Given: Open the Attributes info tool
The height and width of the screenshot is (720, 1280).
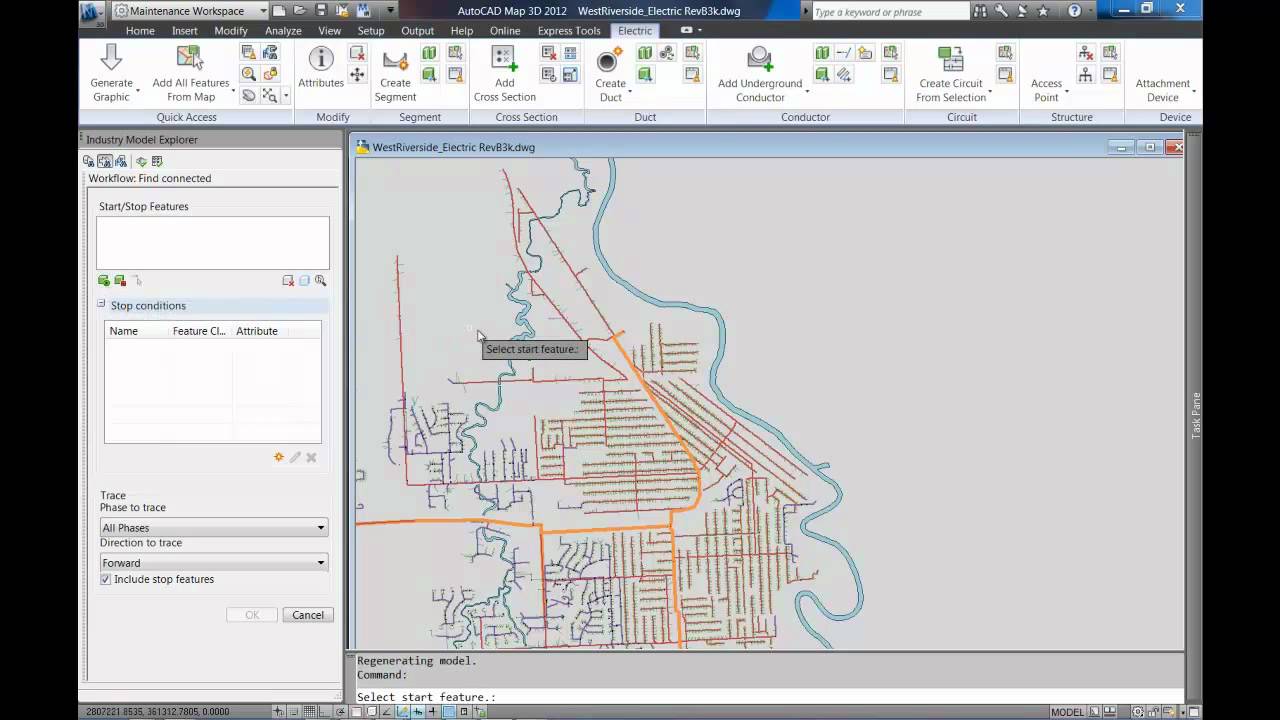Looking at the screenshot, I should (321, 66).
